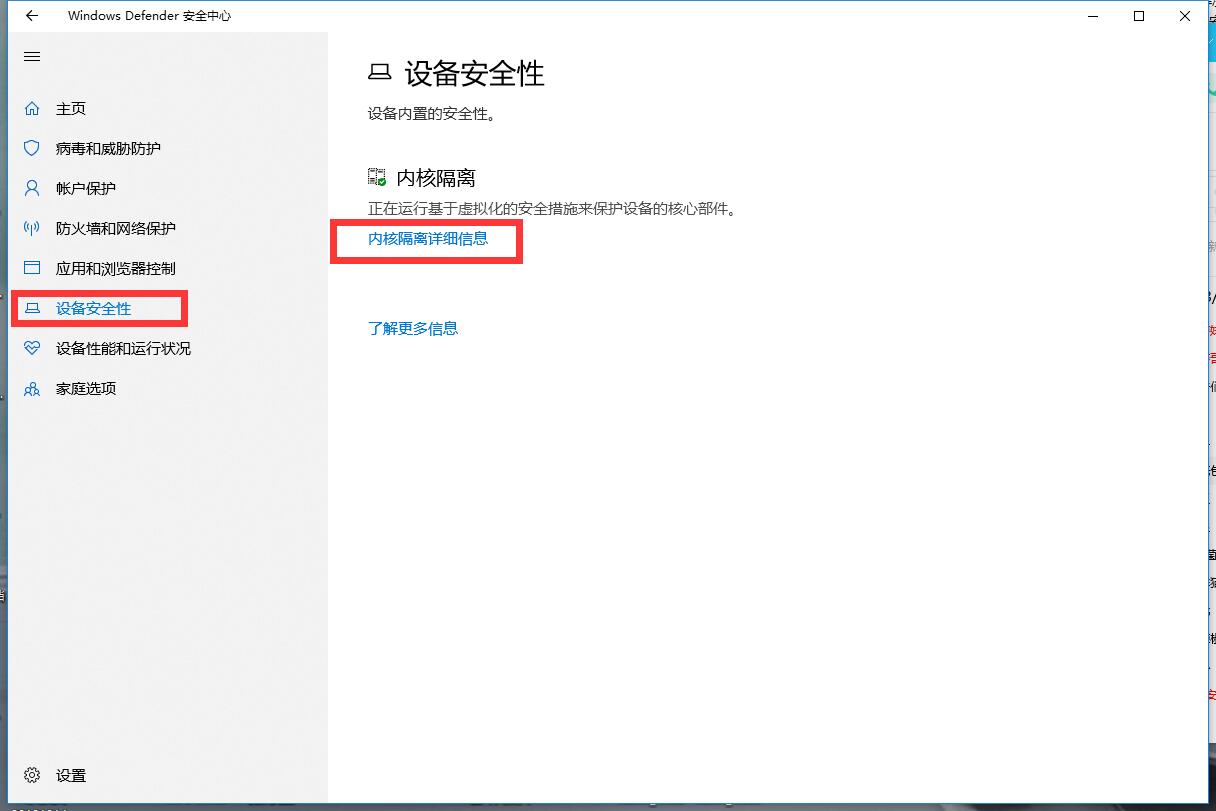Close the Windows Defender 安全中心 window
Image resolution: width=1216 pixels, height=811 pixels.
(x=1186, y=16)
